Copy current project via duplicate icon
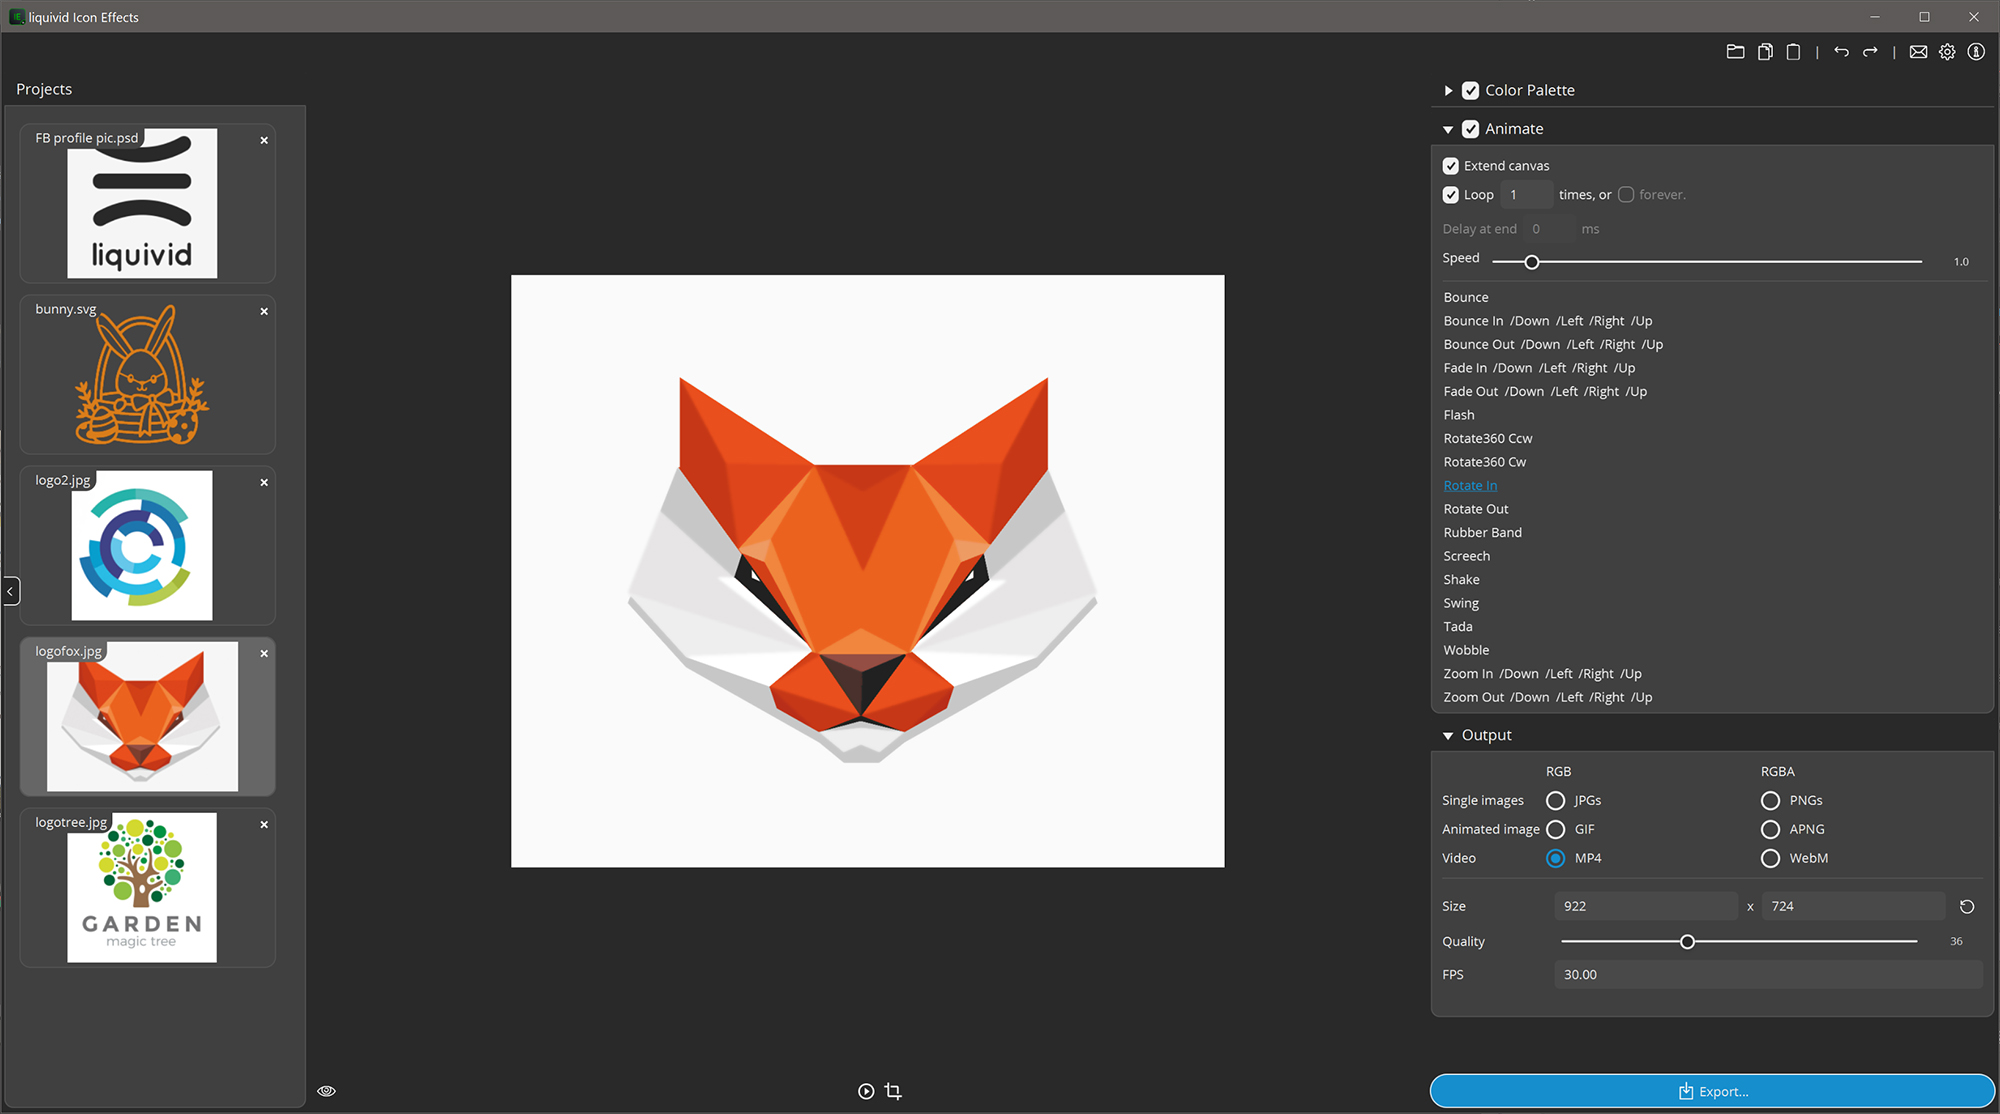The width and height of the screenshot is (2000, 1114). [1765, 51]
